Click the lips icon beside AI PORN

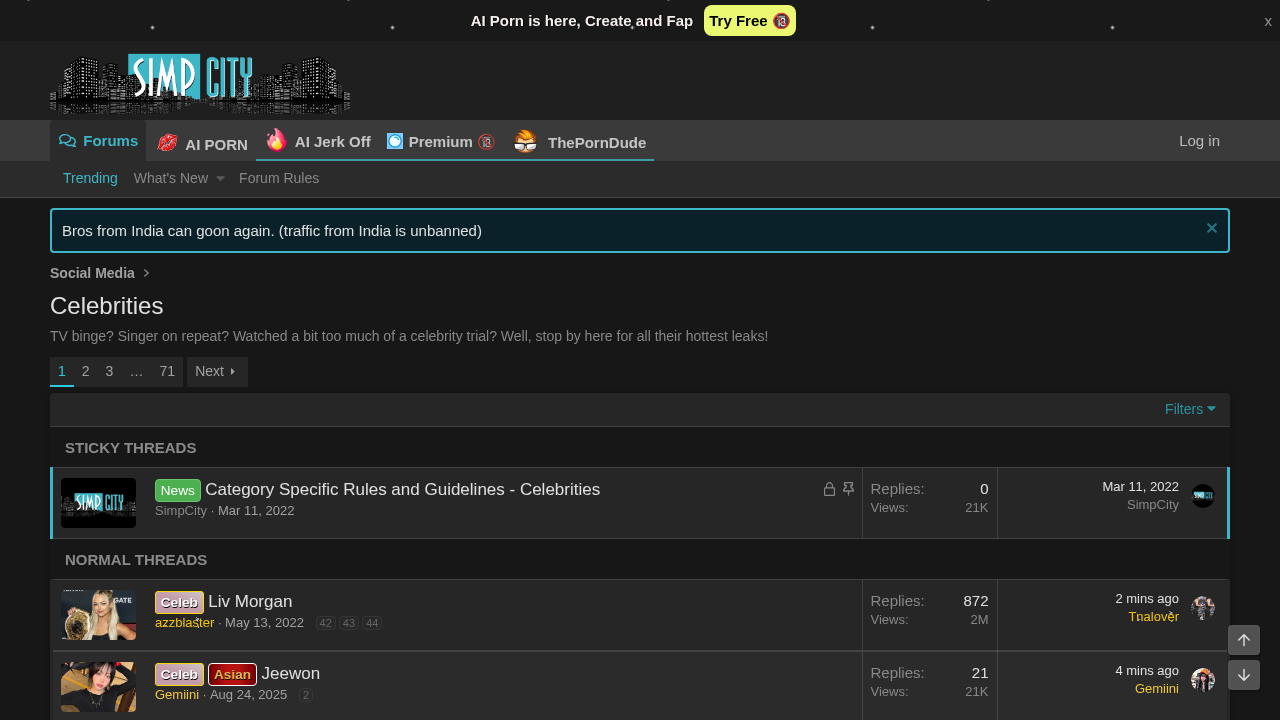click(167, 143)
